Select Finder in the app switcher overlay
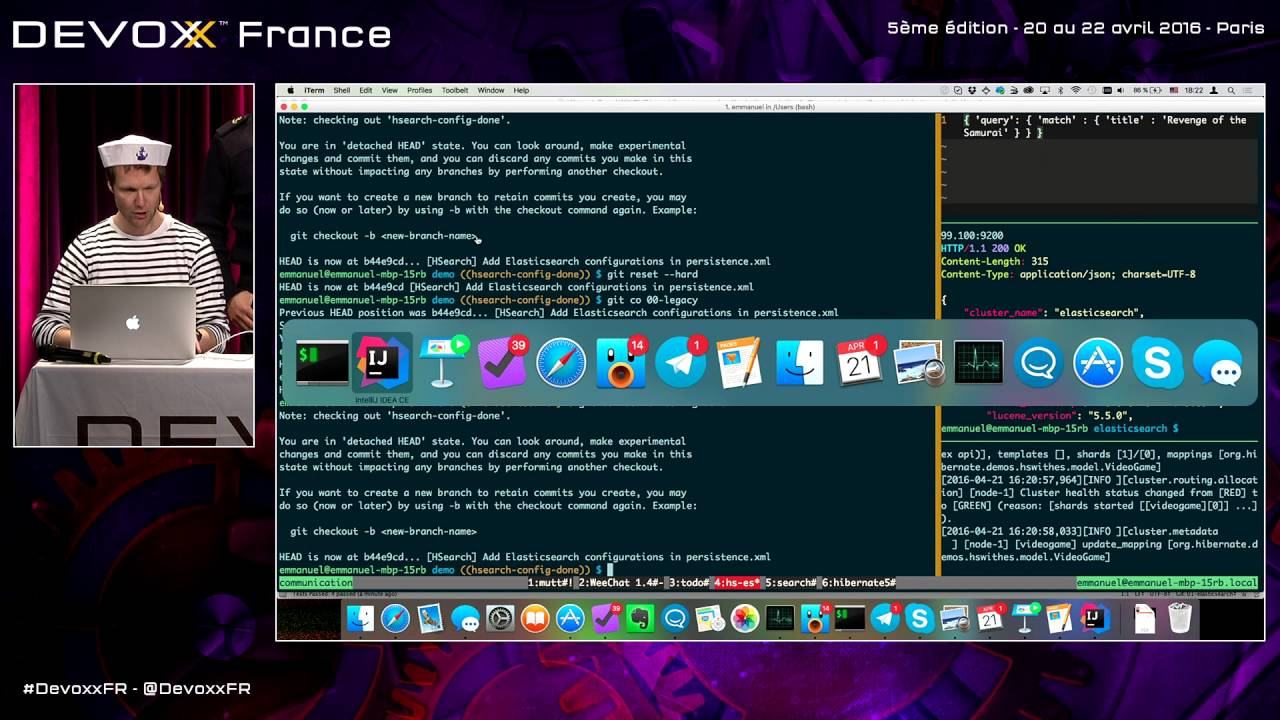 point(800,363)
